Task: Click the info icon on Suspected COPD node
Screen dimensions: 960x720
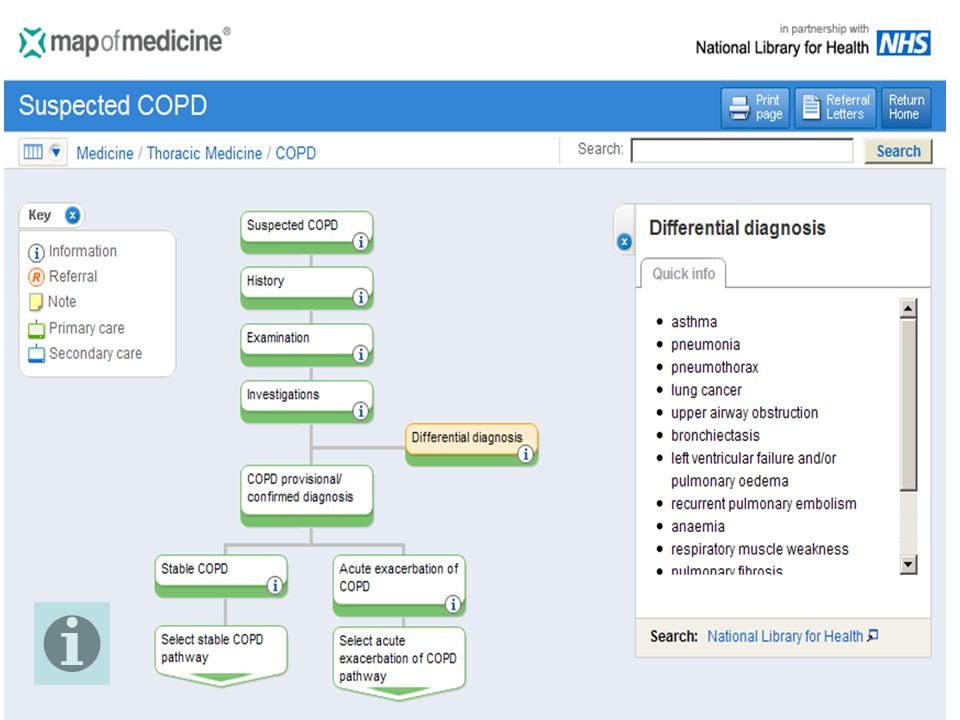Action: point(361,242)
